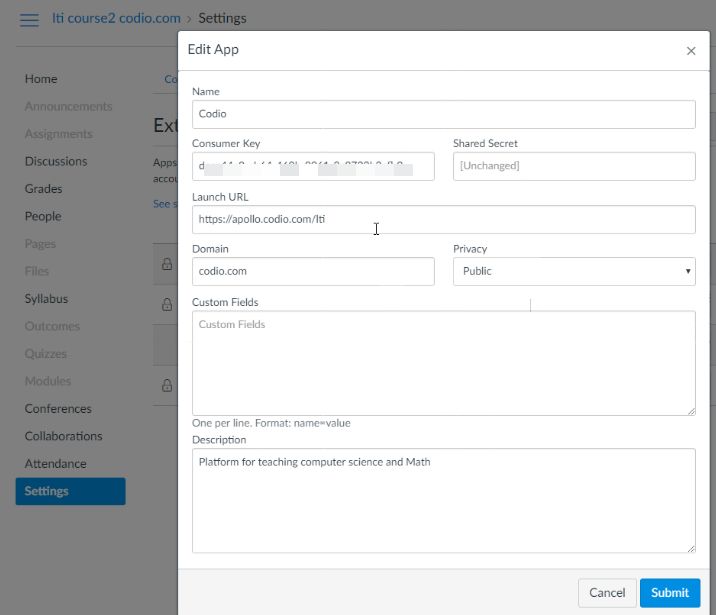716x615 pixels.
Task: Cancel editing the app
Action: coord(607,593)
